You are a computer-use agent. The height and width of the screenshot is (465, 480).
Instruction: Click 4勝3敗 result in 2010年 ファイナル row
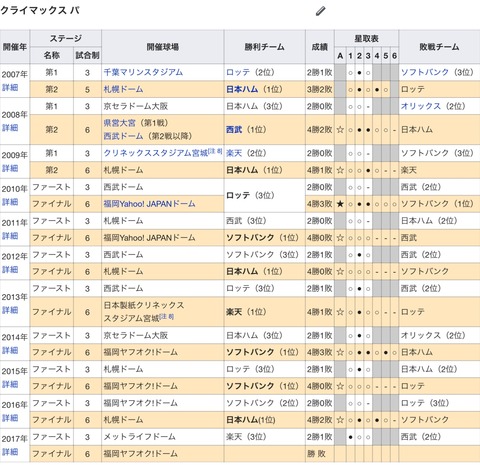(320, 204)
